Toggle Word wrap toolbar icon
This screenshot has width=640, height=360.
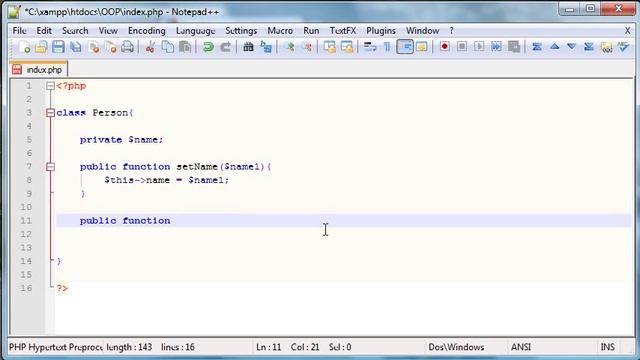tap(370, 47)
